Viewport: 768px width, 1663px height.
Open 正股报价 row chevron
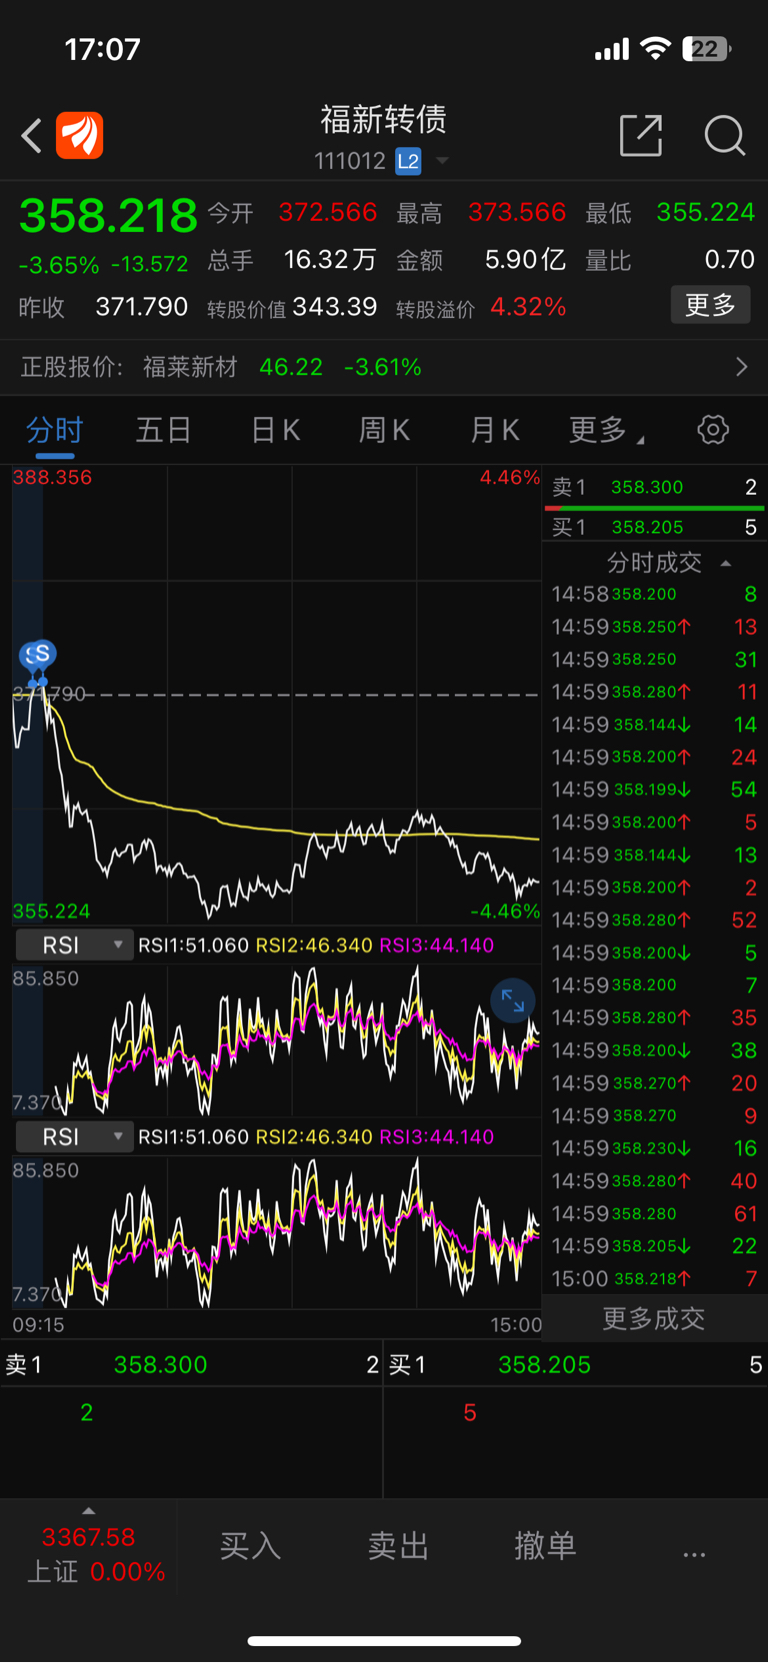[x=741, y=367]
